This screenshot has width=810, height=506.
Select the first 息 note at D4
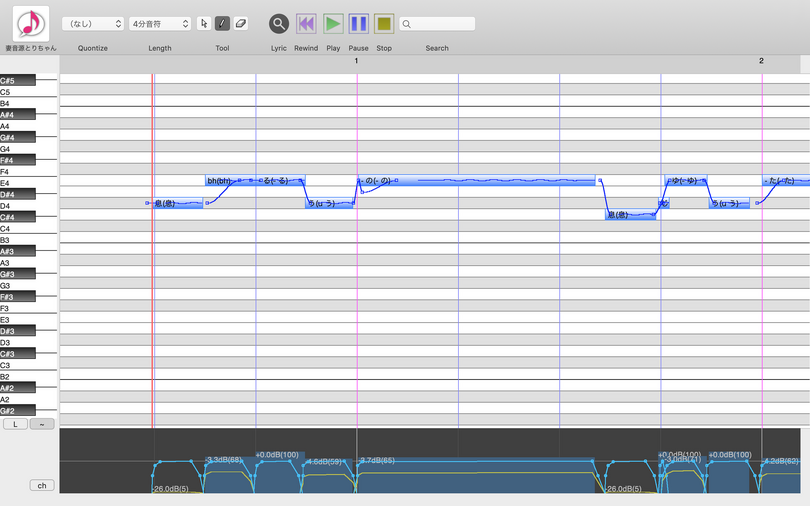(178, 203)
